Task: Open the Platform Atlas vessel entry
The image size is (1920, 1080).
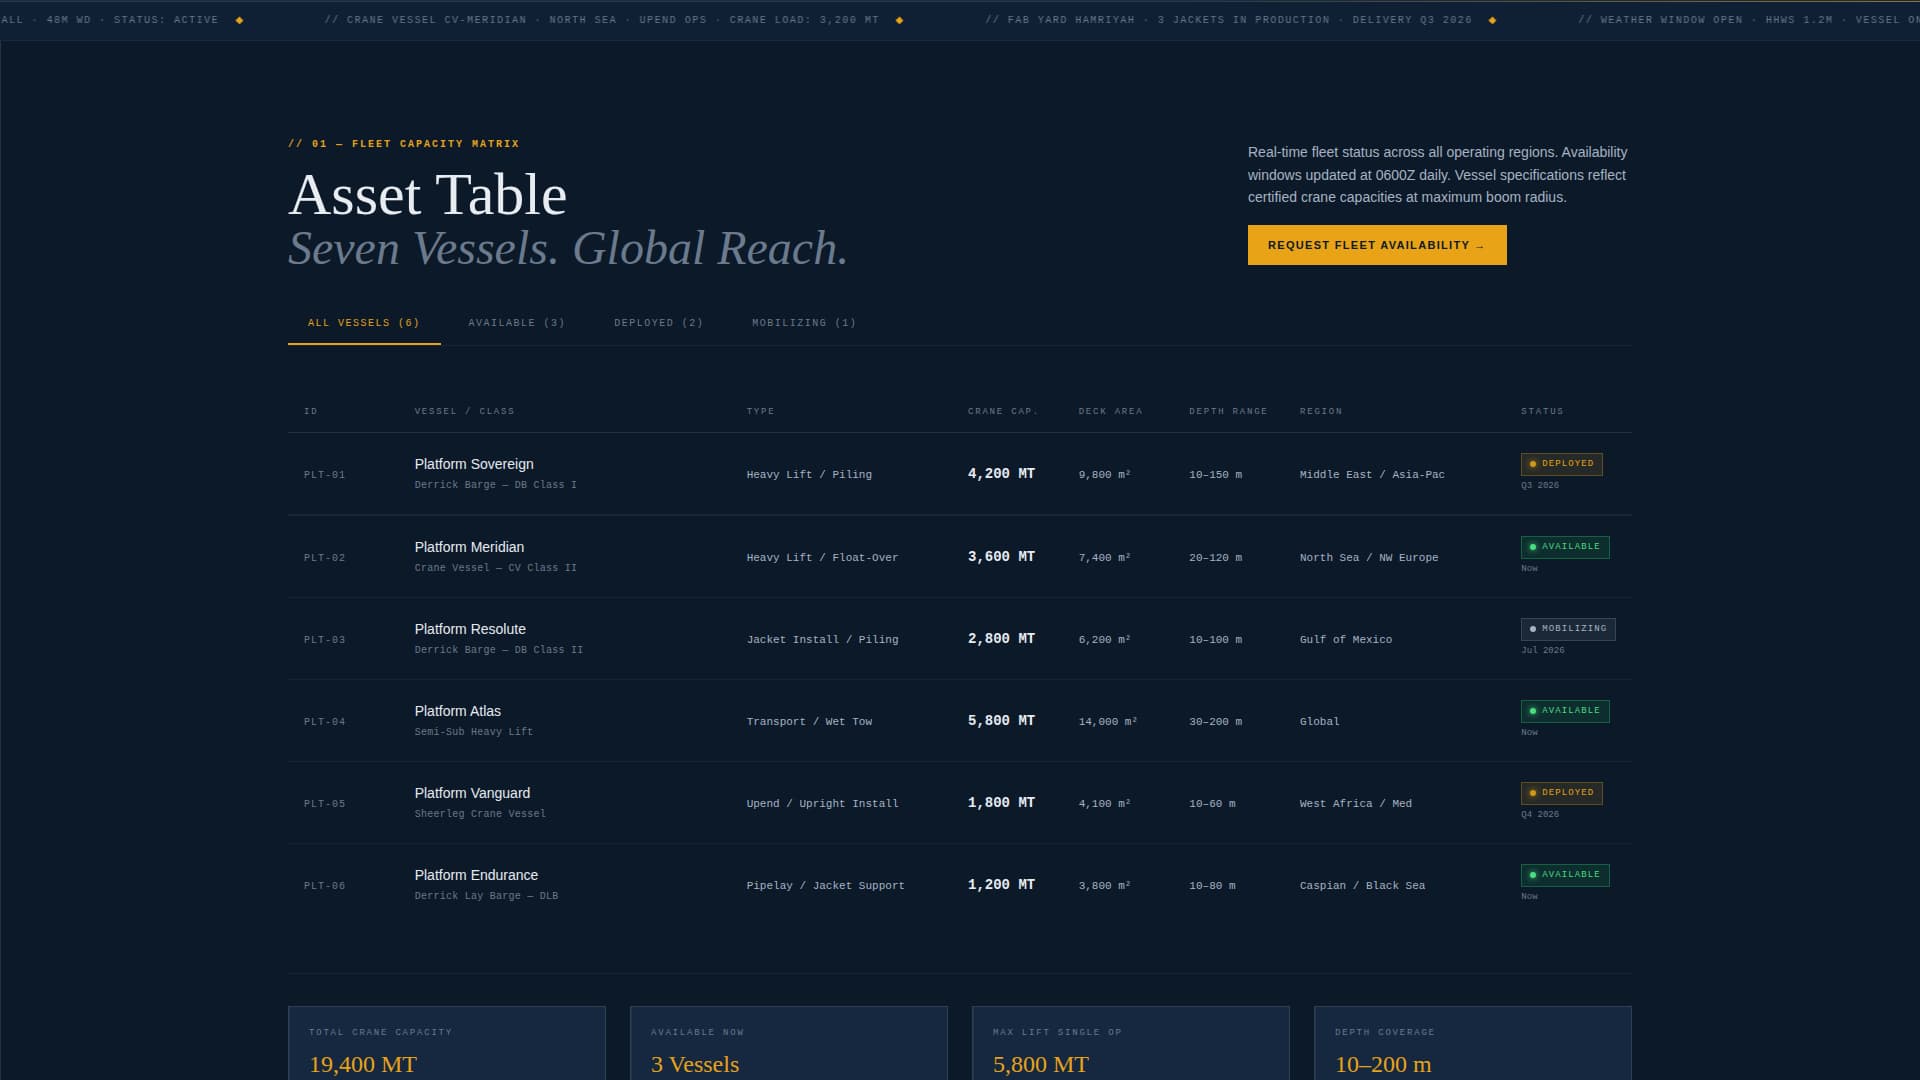Action: point(457,711)
